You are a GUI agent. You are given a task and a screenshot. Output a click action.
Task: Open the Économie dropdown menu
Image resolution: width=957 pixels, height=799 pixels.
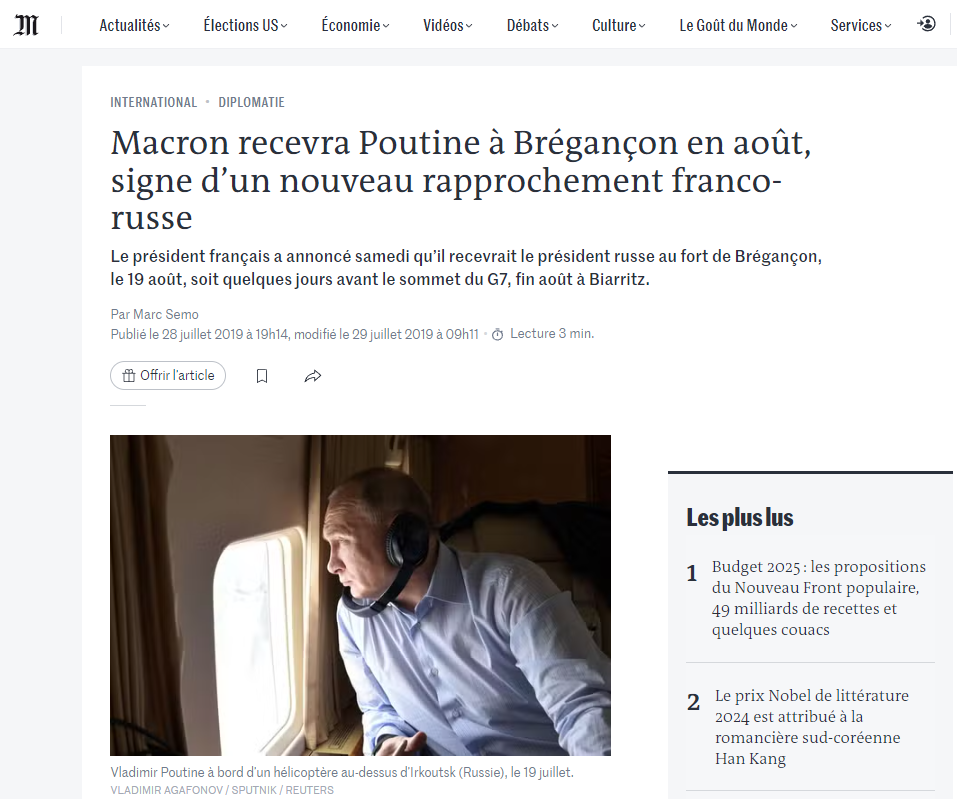355,26
